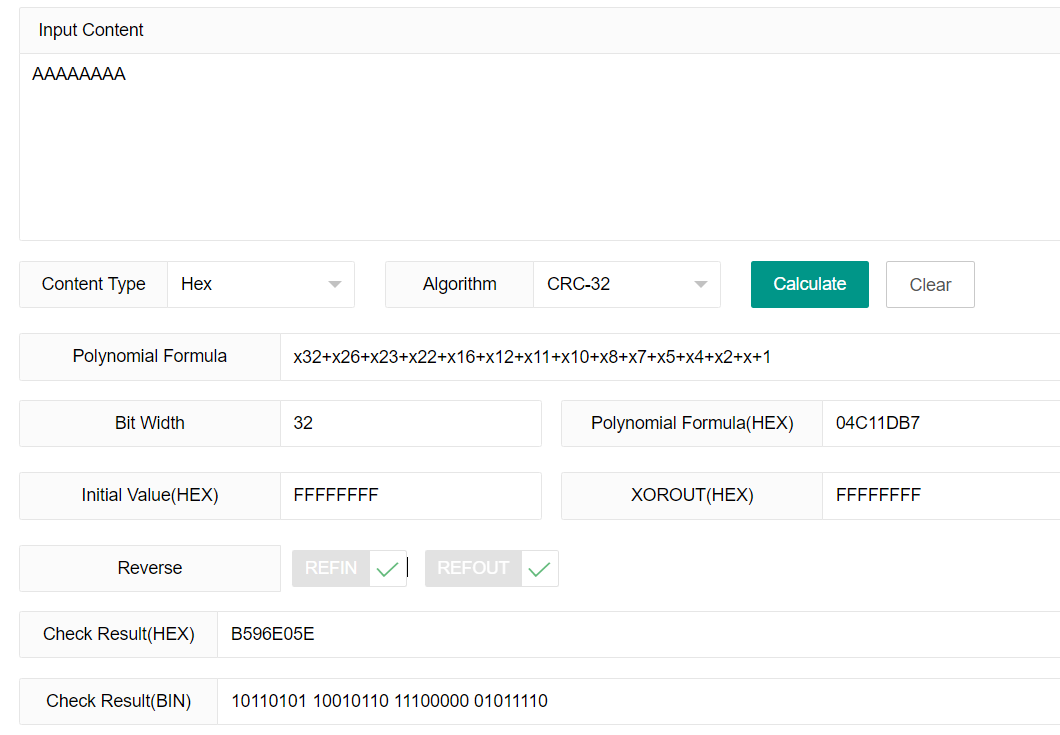This screenshot has height=735, width=1060.
Task: Click the green checkmark on REFOUT
Action: tap(538, 568)
